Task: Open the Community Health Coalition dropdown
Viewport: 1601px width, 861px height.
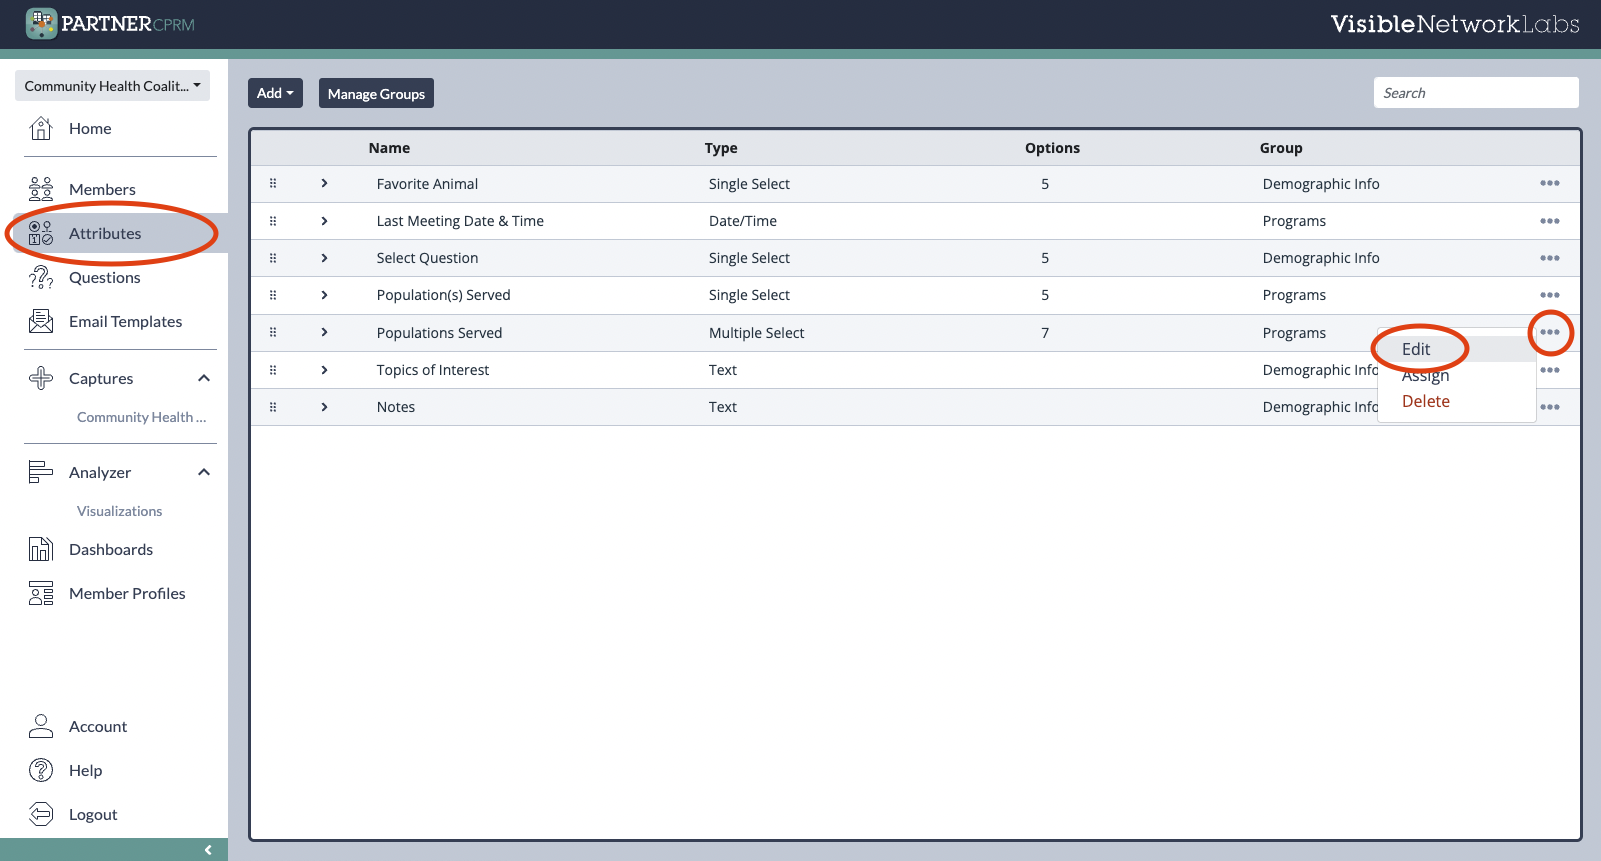Action: (112, 86)
